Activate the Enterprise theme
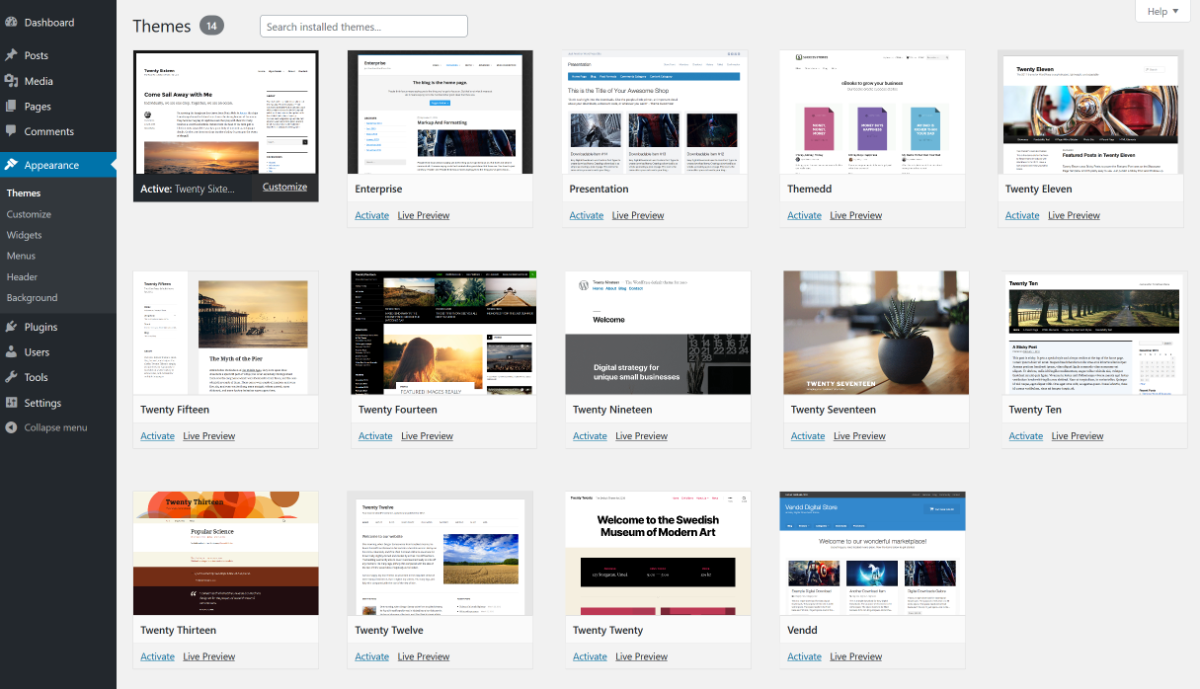Image resolution: width=1200 pixels, height=689 pixels. [372, 215]
